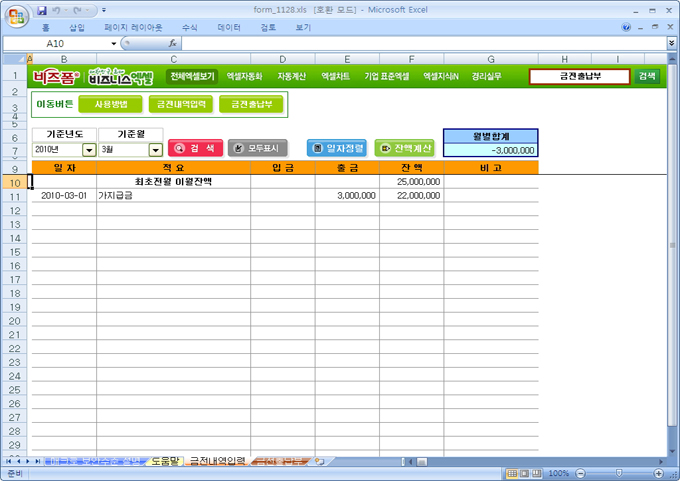This screenshot has height=481, width=680.
Task: Expand the formula bar with chevron
Action: point(671,43)
